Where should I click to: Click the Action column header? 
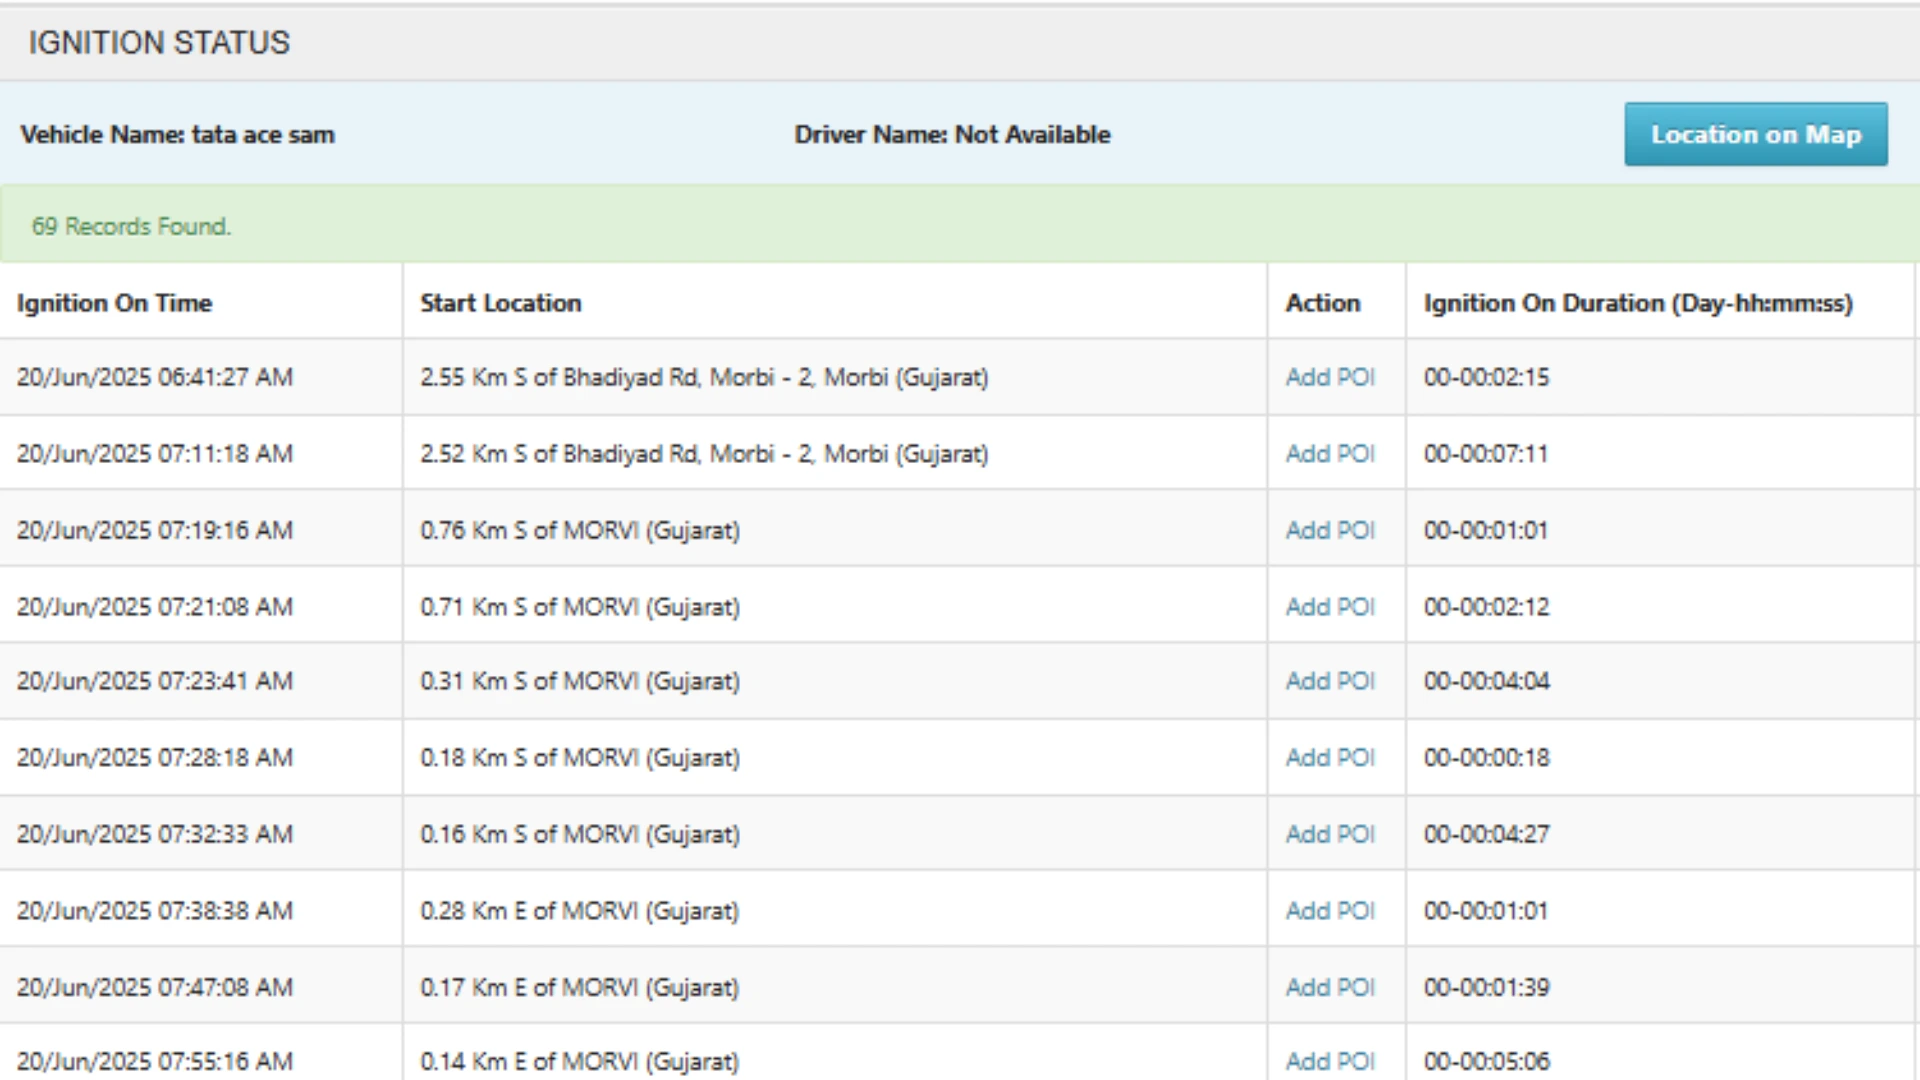(x=1322, y=303)
